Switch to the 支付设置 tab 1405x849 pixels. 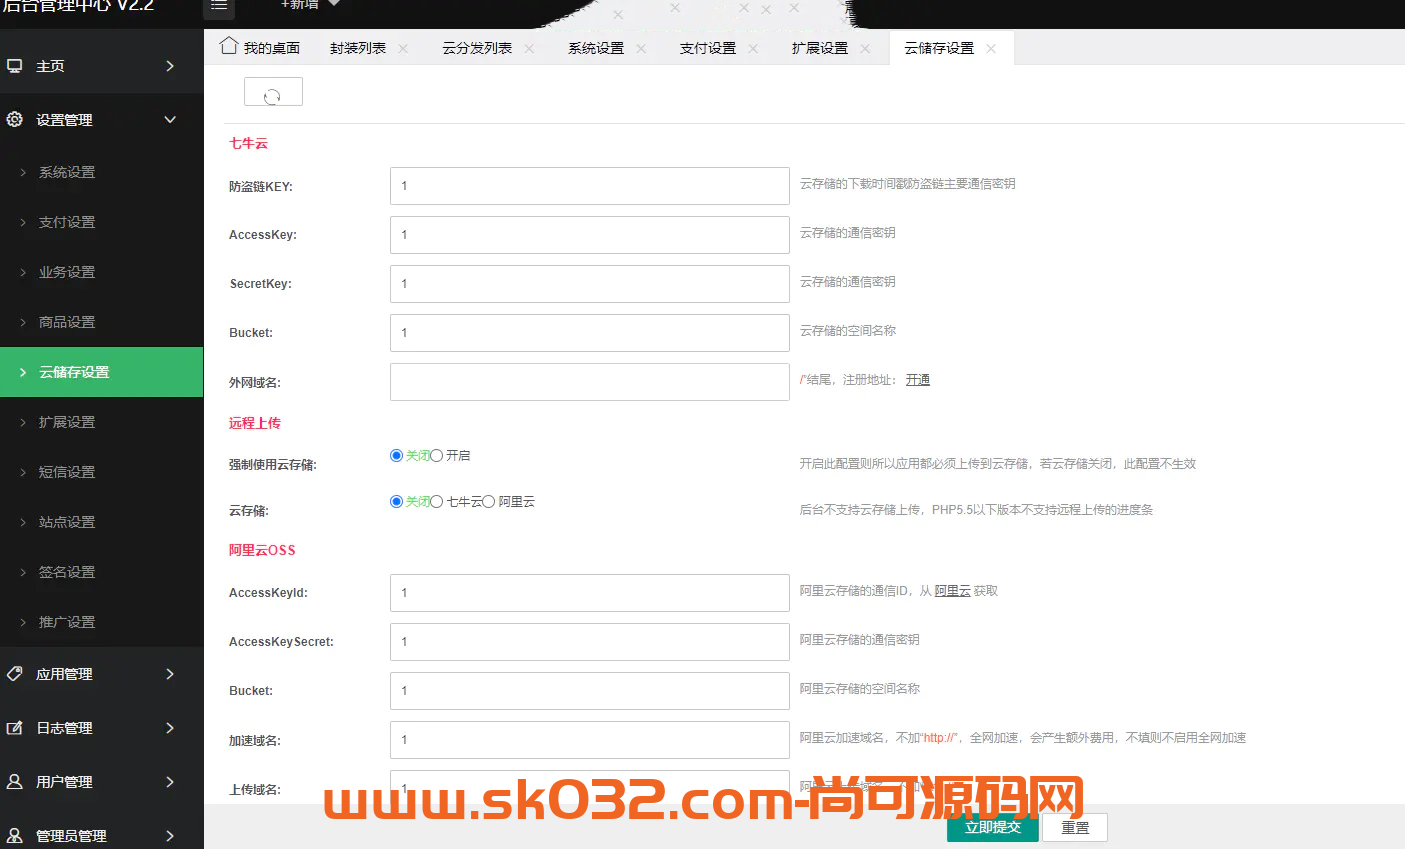click(x=708, y=48)
